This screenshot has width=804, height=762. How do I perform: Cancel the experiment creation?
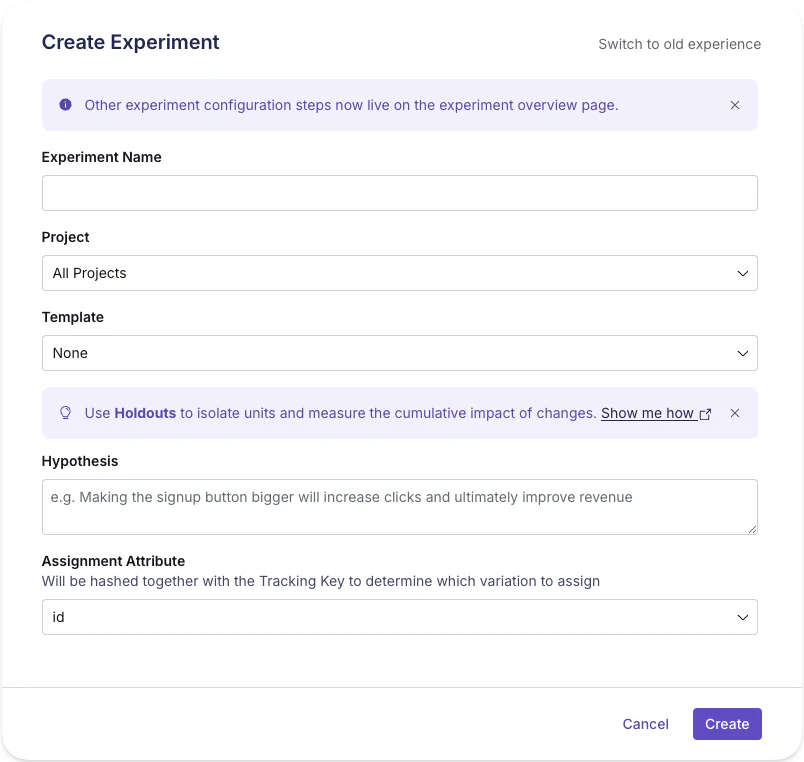pos(646,724)
